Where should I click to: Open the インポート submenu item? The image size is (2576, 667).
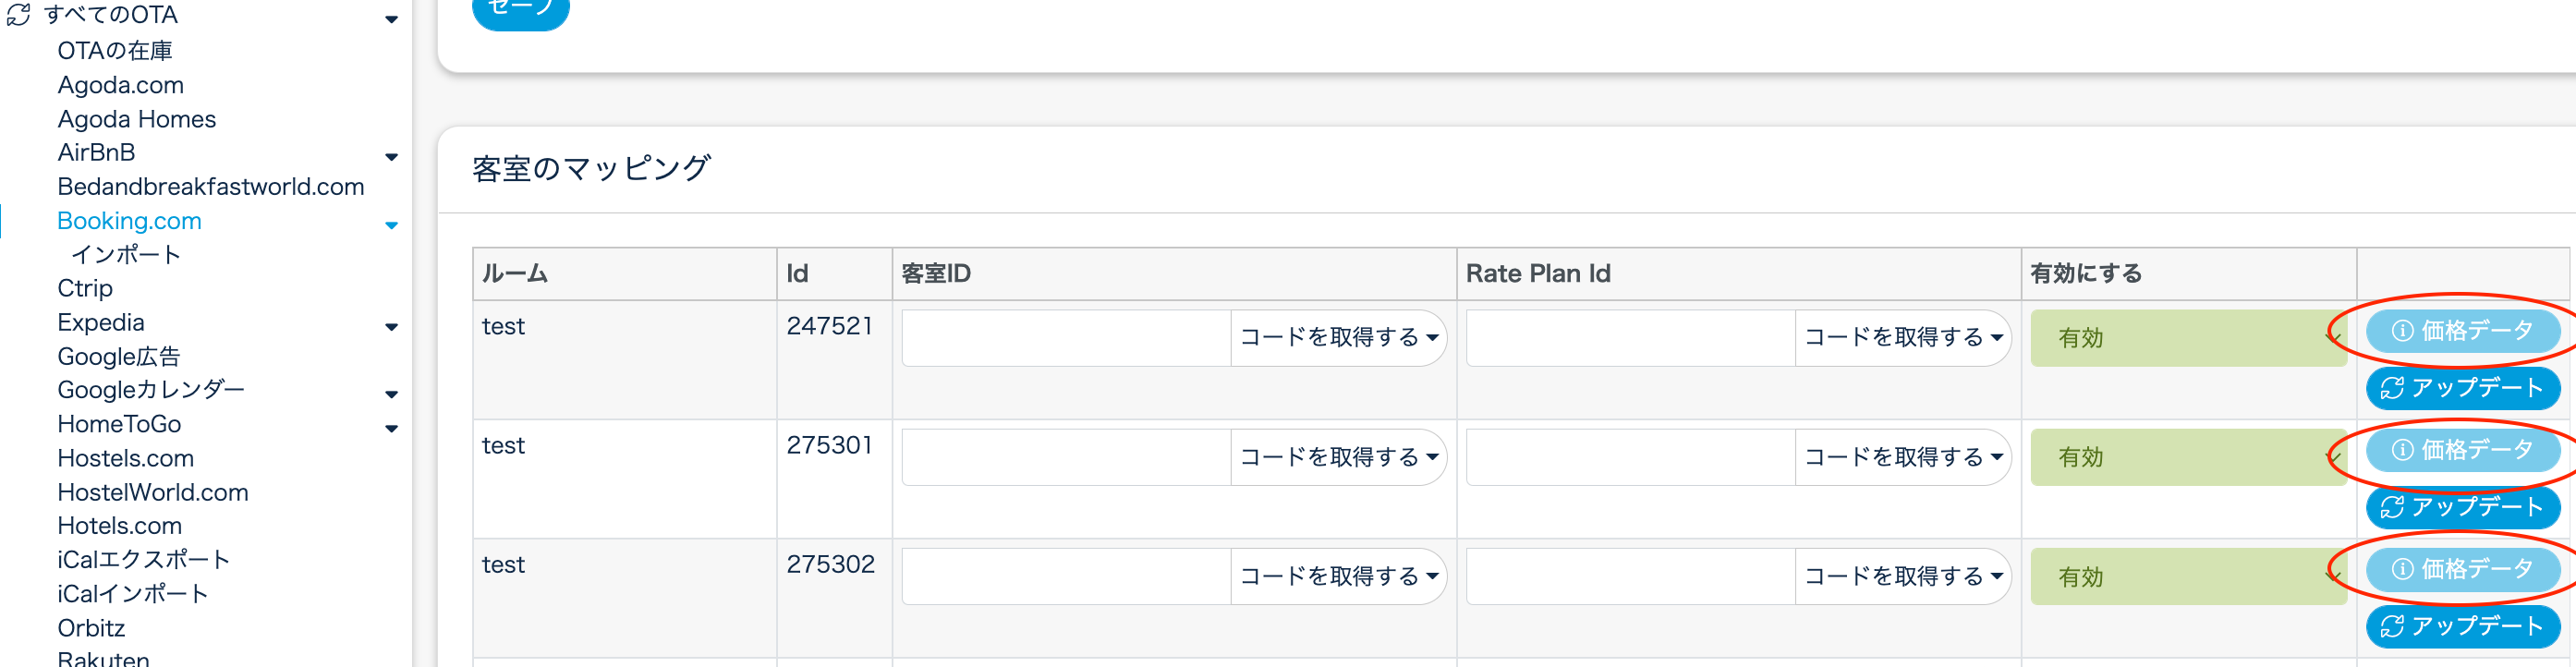click(x=126, y=255)
